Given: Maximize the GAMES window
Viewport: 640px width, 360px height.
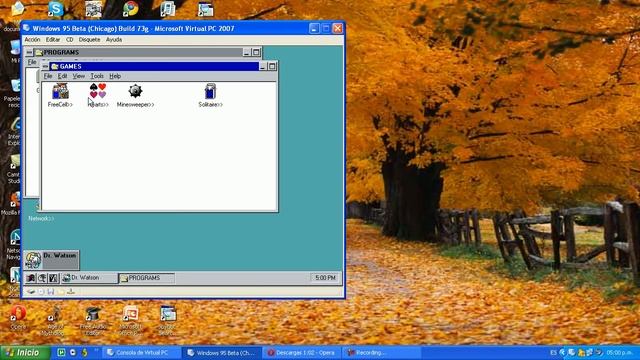Looking at the screenshot, I should pyautogui.click(x=272, y=66).
